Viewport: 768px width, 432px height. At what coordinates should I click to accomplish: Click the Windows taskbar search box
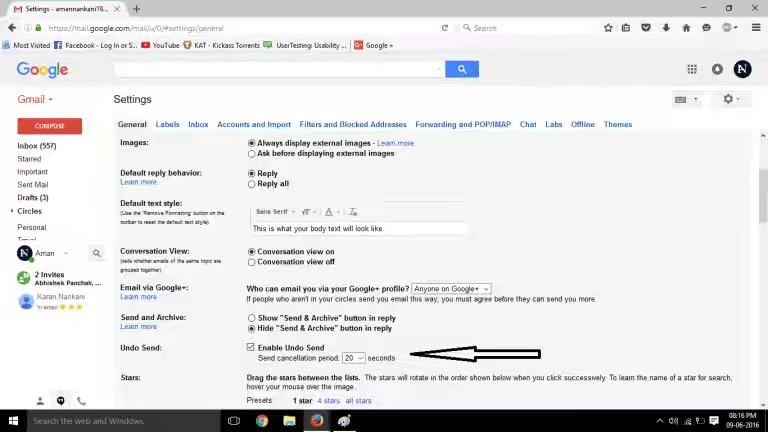pyautogui.click(x=123, y=421)
